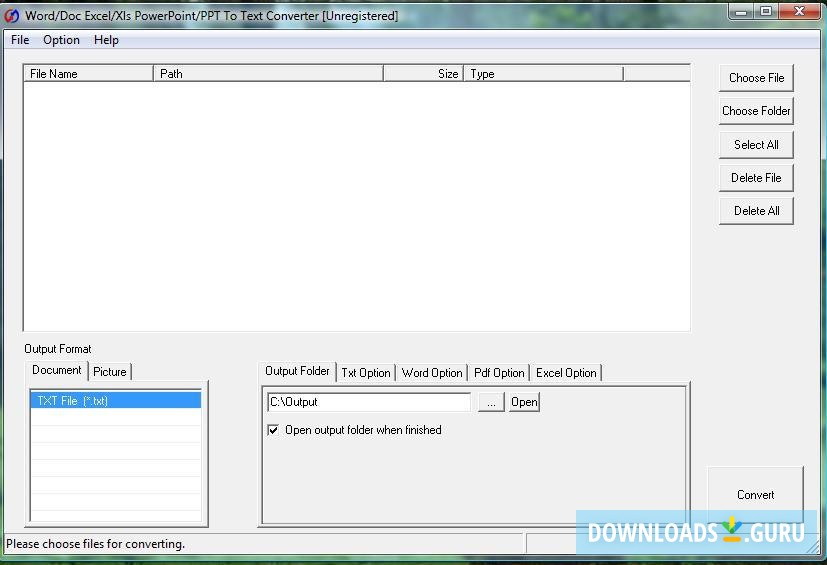Image resolution: width=827 pixels, height=565 pixels.
Task: Maximize the converter window
Action: point(766,12)
